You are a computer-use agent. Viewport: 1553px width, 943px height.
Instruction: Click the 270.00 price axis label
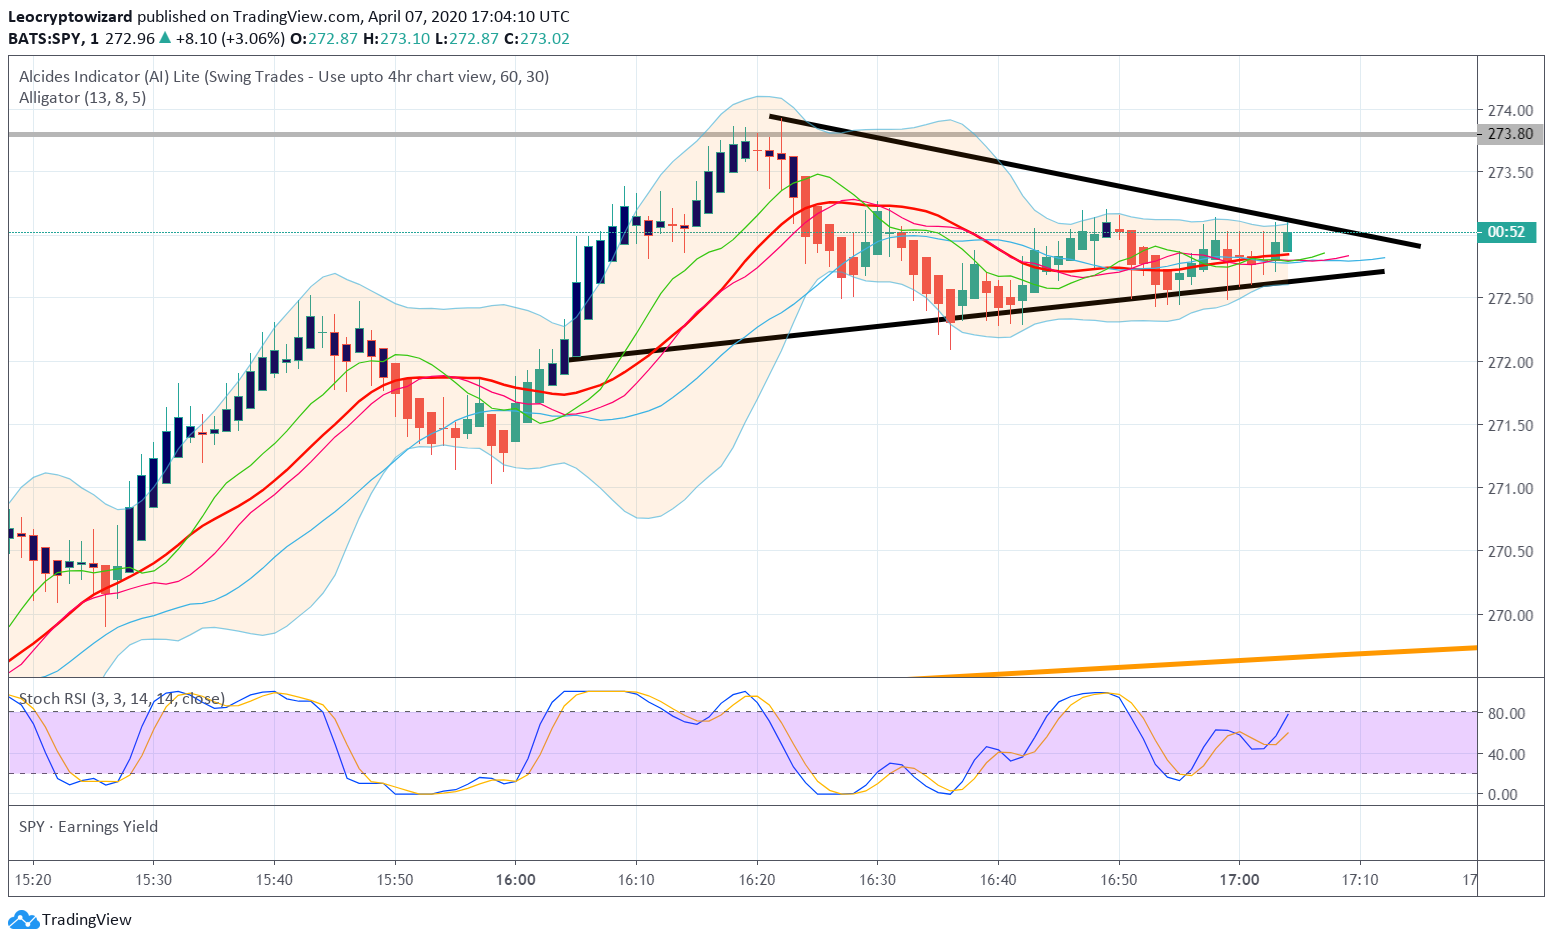[1510, 615]
